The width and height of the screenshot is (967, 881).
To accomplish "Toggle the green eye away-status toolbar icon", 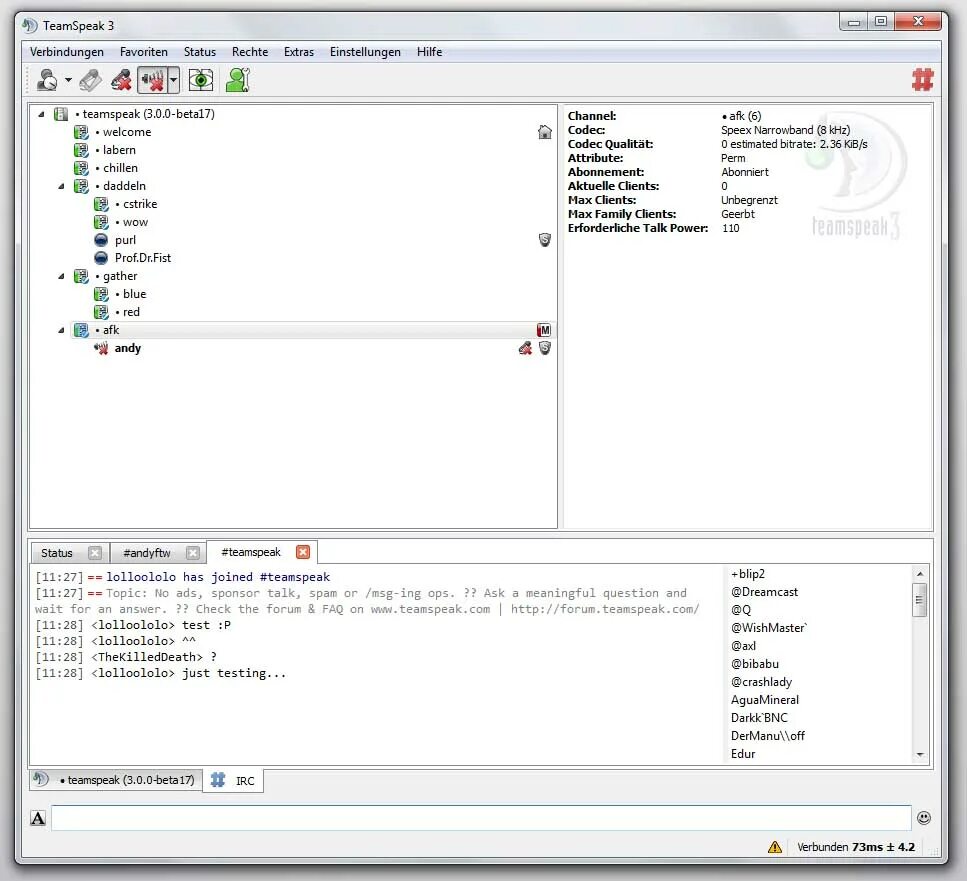I will [x=200, y=80].
